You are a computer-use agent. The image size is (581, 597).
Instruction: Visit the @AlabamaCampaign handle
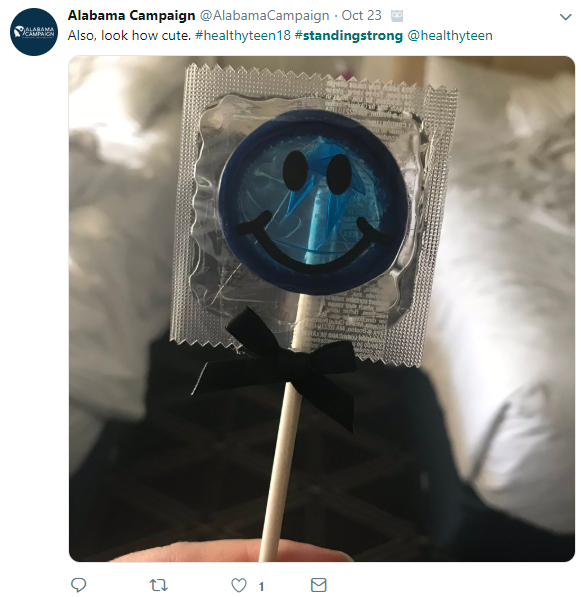pos(264,16)
